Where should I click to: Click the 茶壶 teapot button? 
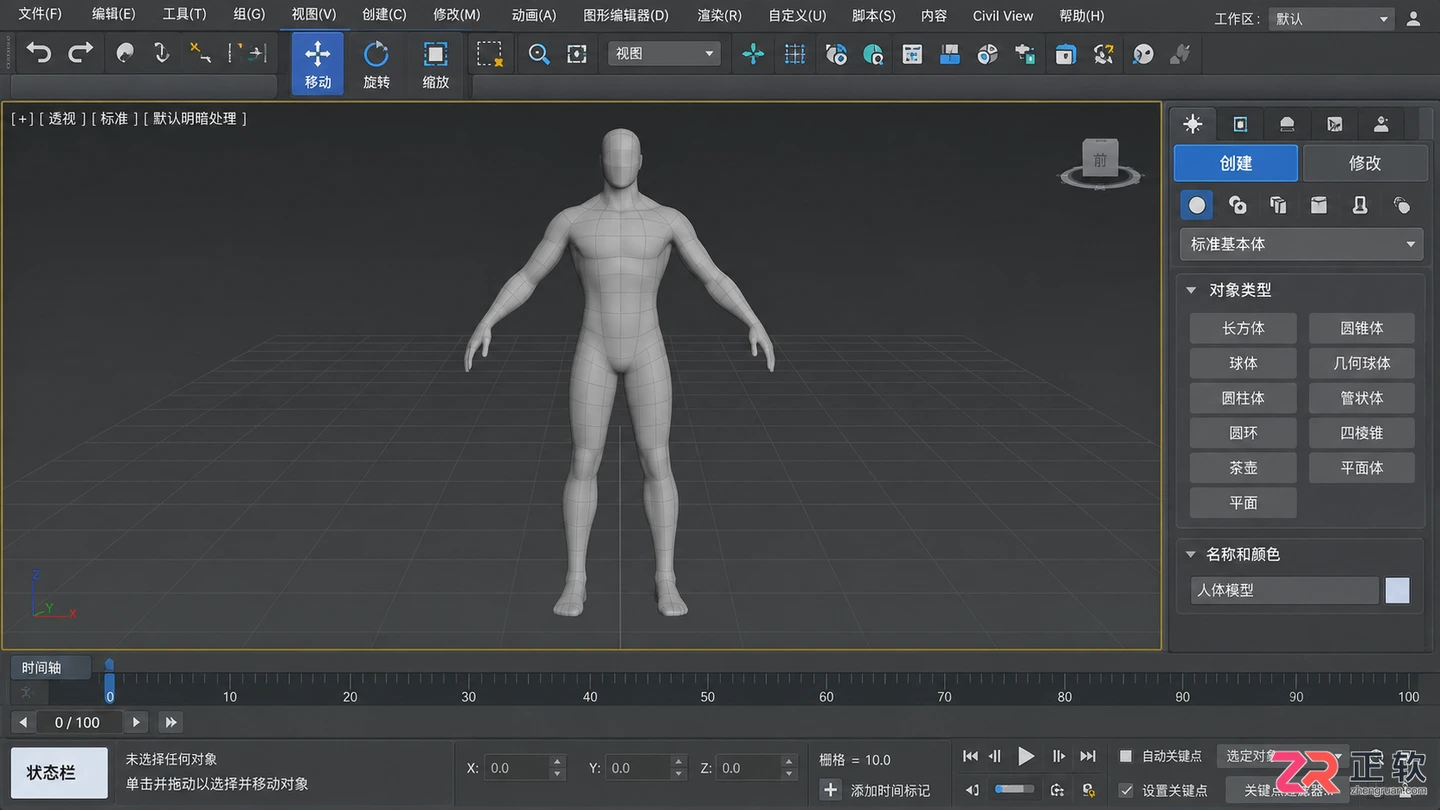pyautogui.click(x=1243, y=468)
